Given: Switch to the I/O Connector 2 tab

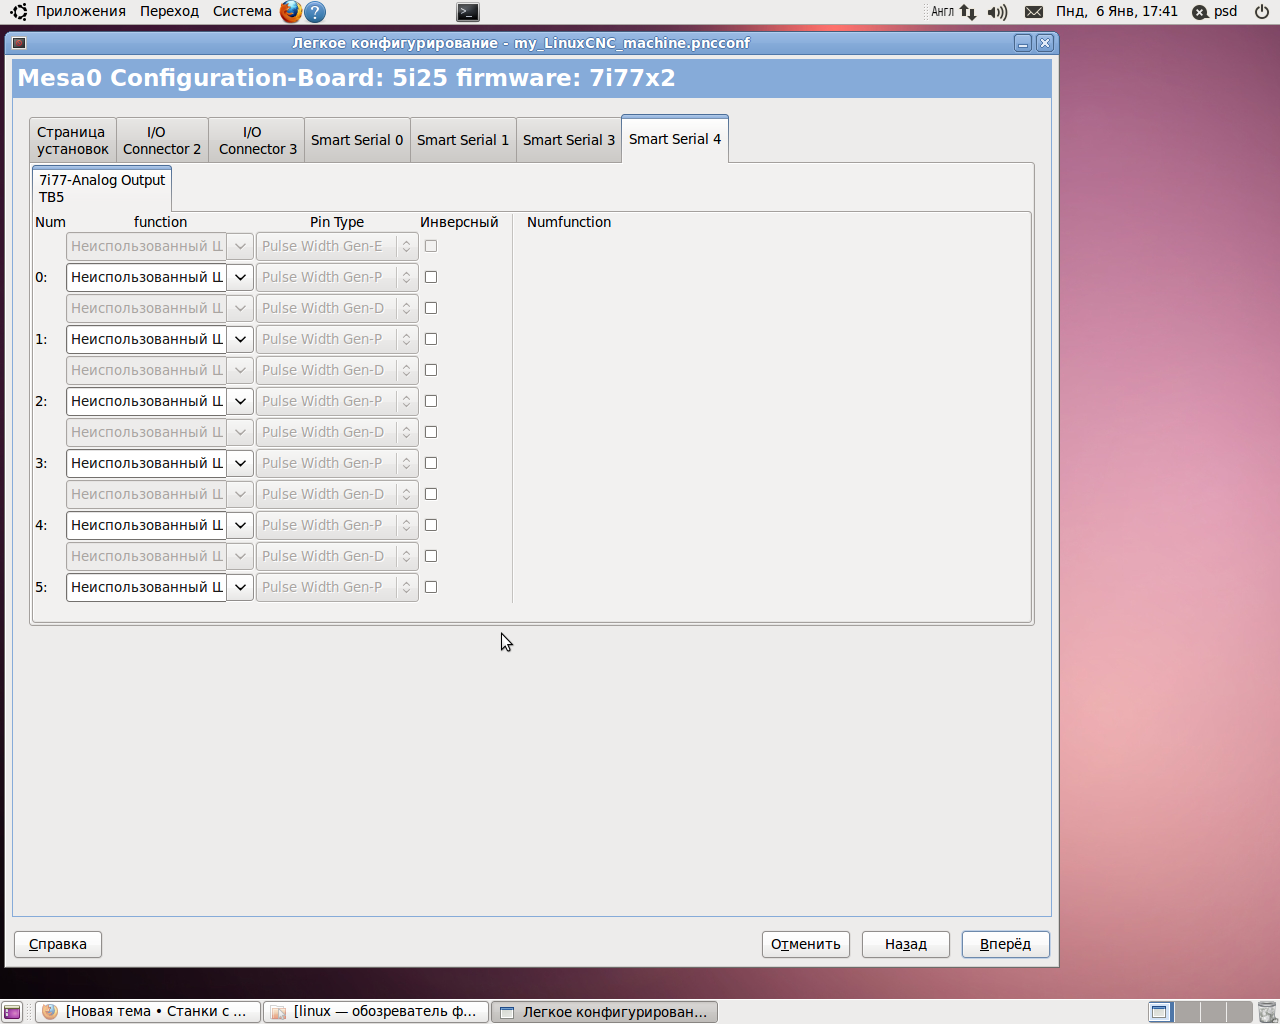Looking at the screenshot, I should [162, 140].
